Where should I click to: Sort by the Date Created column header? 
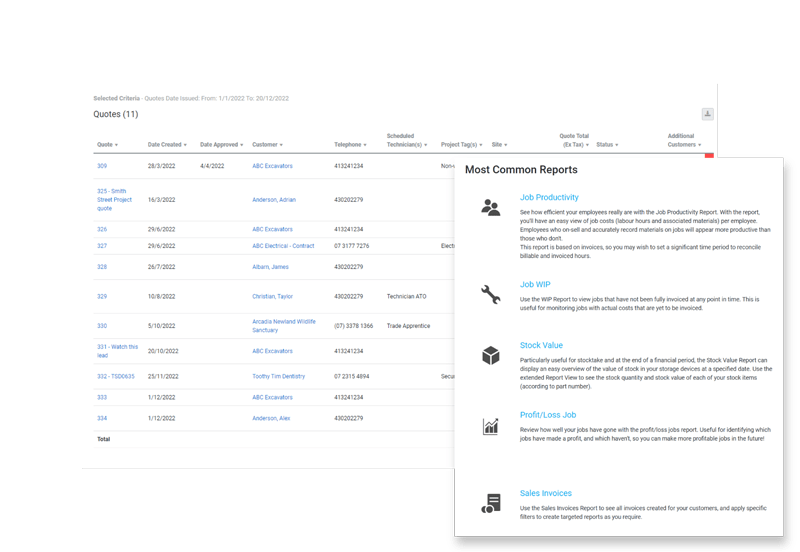coord(167,145)
